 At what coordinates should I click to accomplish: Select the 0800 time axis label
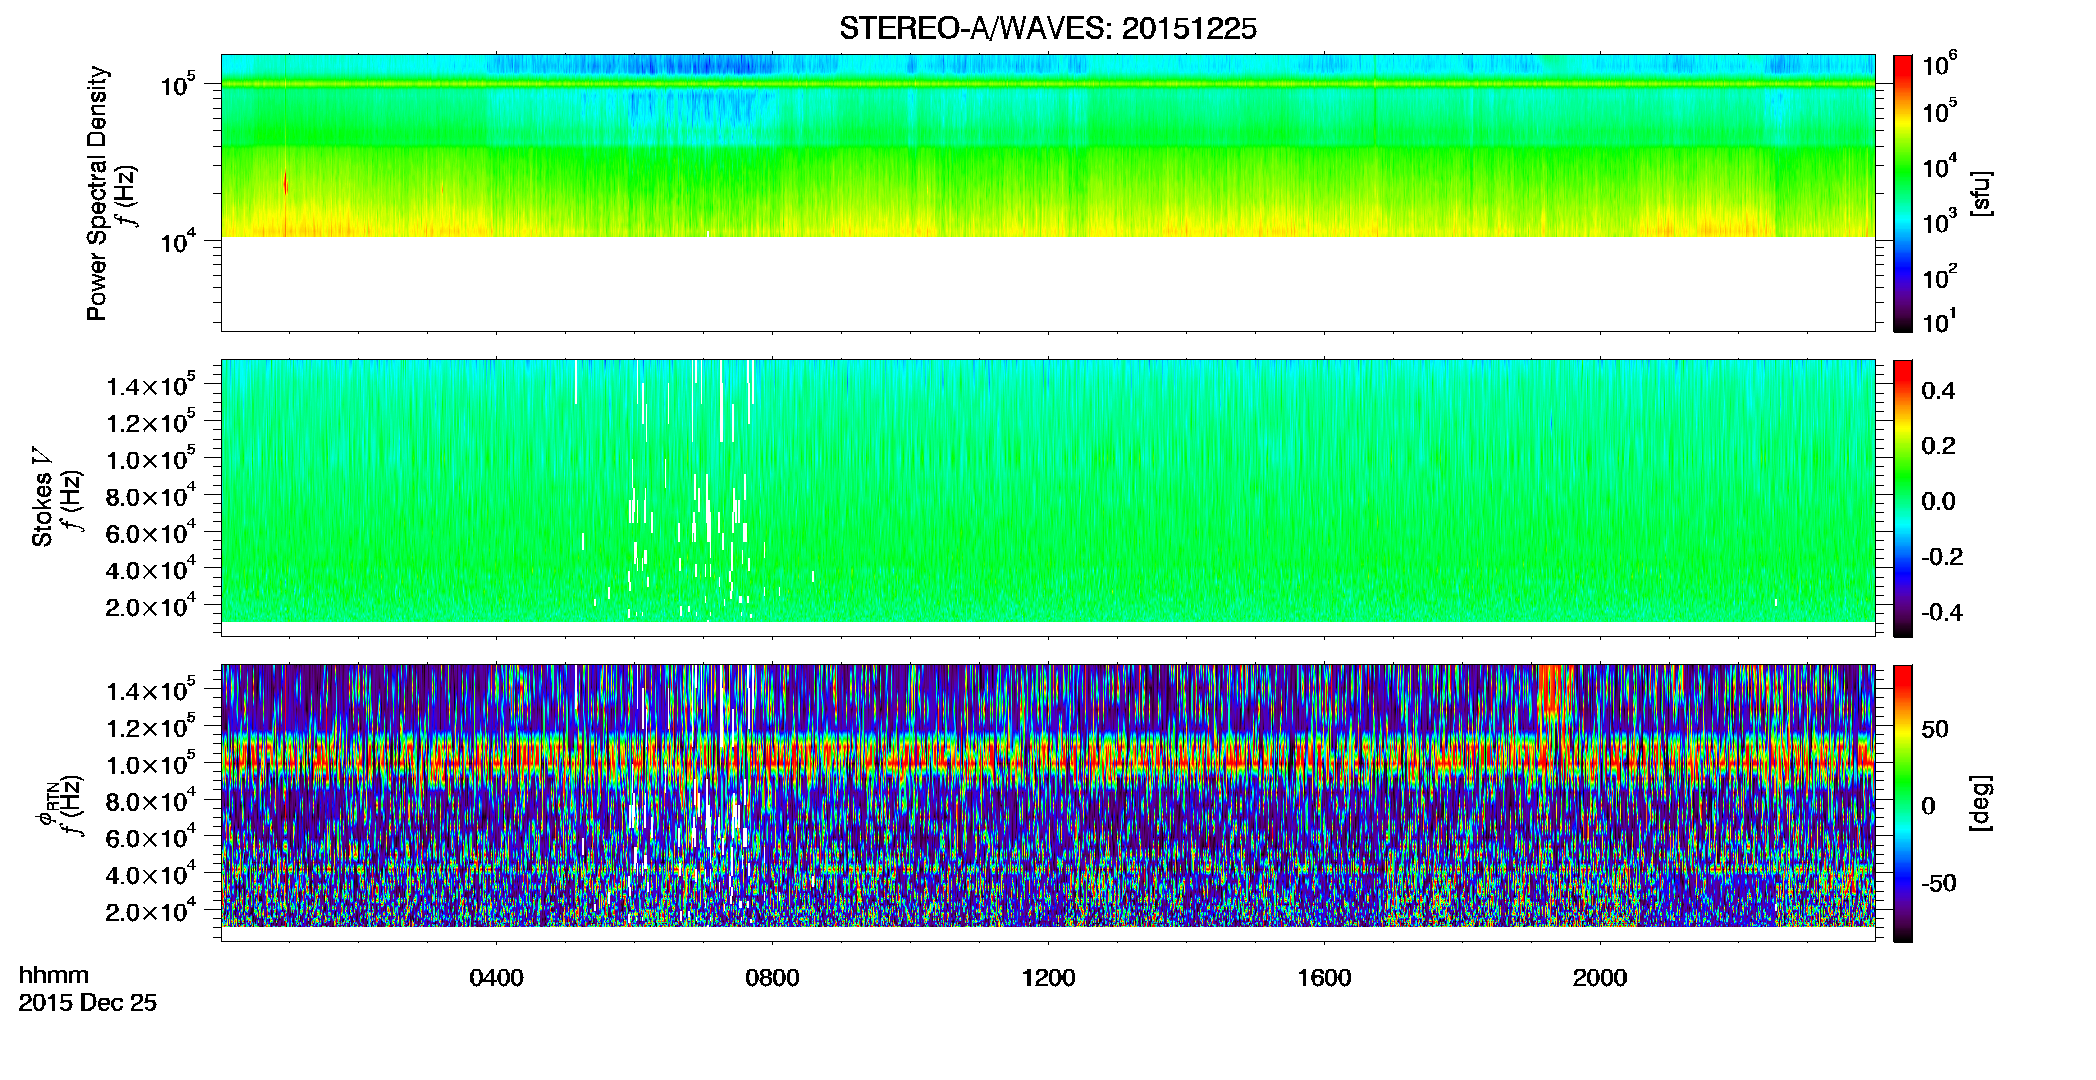[x=772, y=978]
